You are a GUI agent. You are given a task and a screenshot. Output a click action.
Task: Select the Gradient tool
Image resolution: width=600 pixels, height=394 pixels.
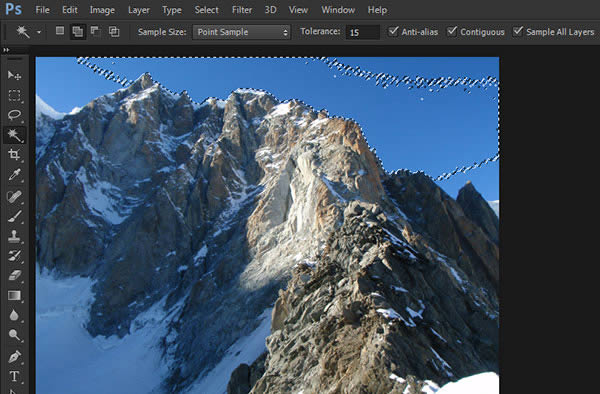click(14, 296)
